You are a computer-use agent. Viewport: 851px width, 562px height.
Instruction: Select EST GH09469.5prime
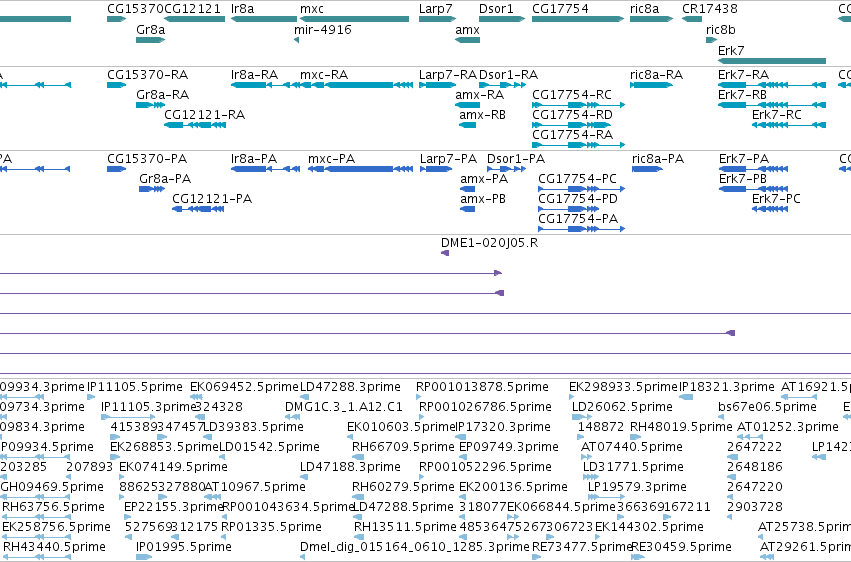point(52,487)
